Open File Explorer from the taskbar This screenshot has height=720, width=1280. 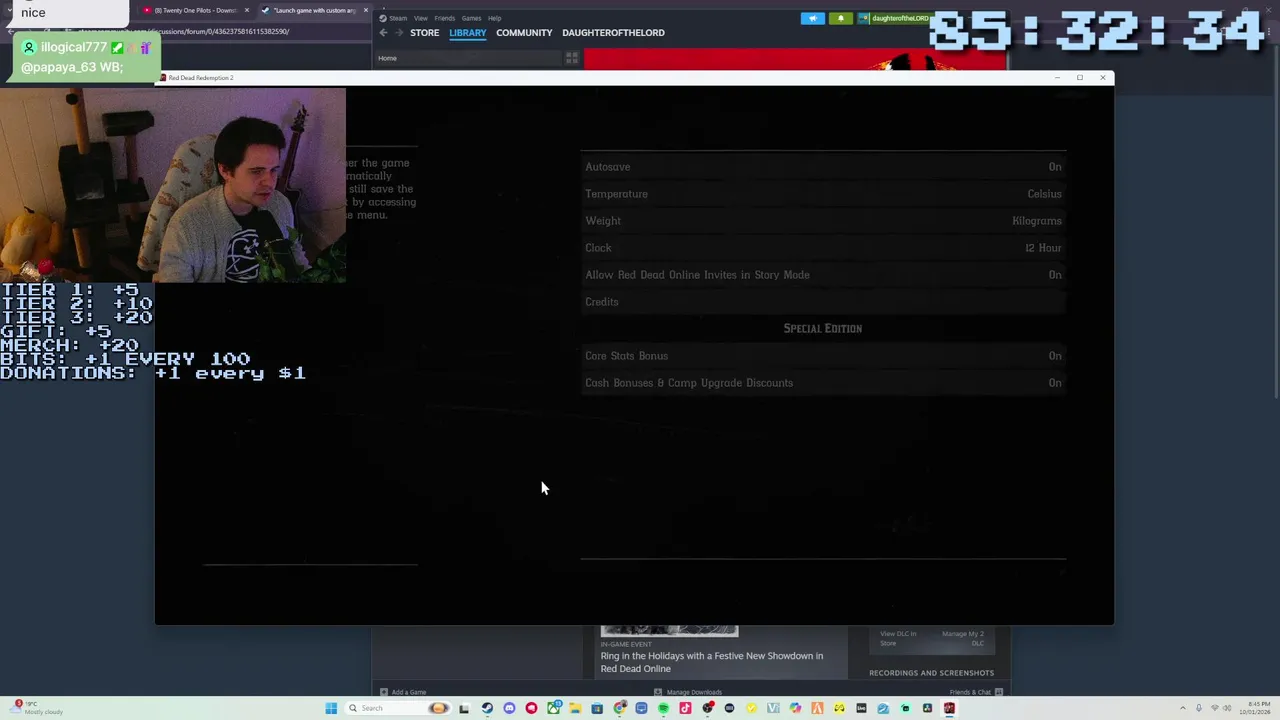575,708
